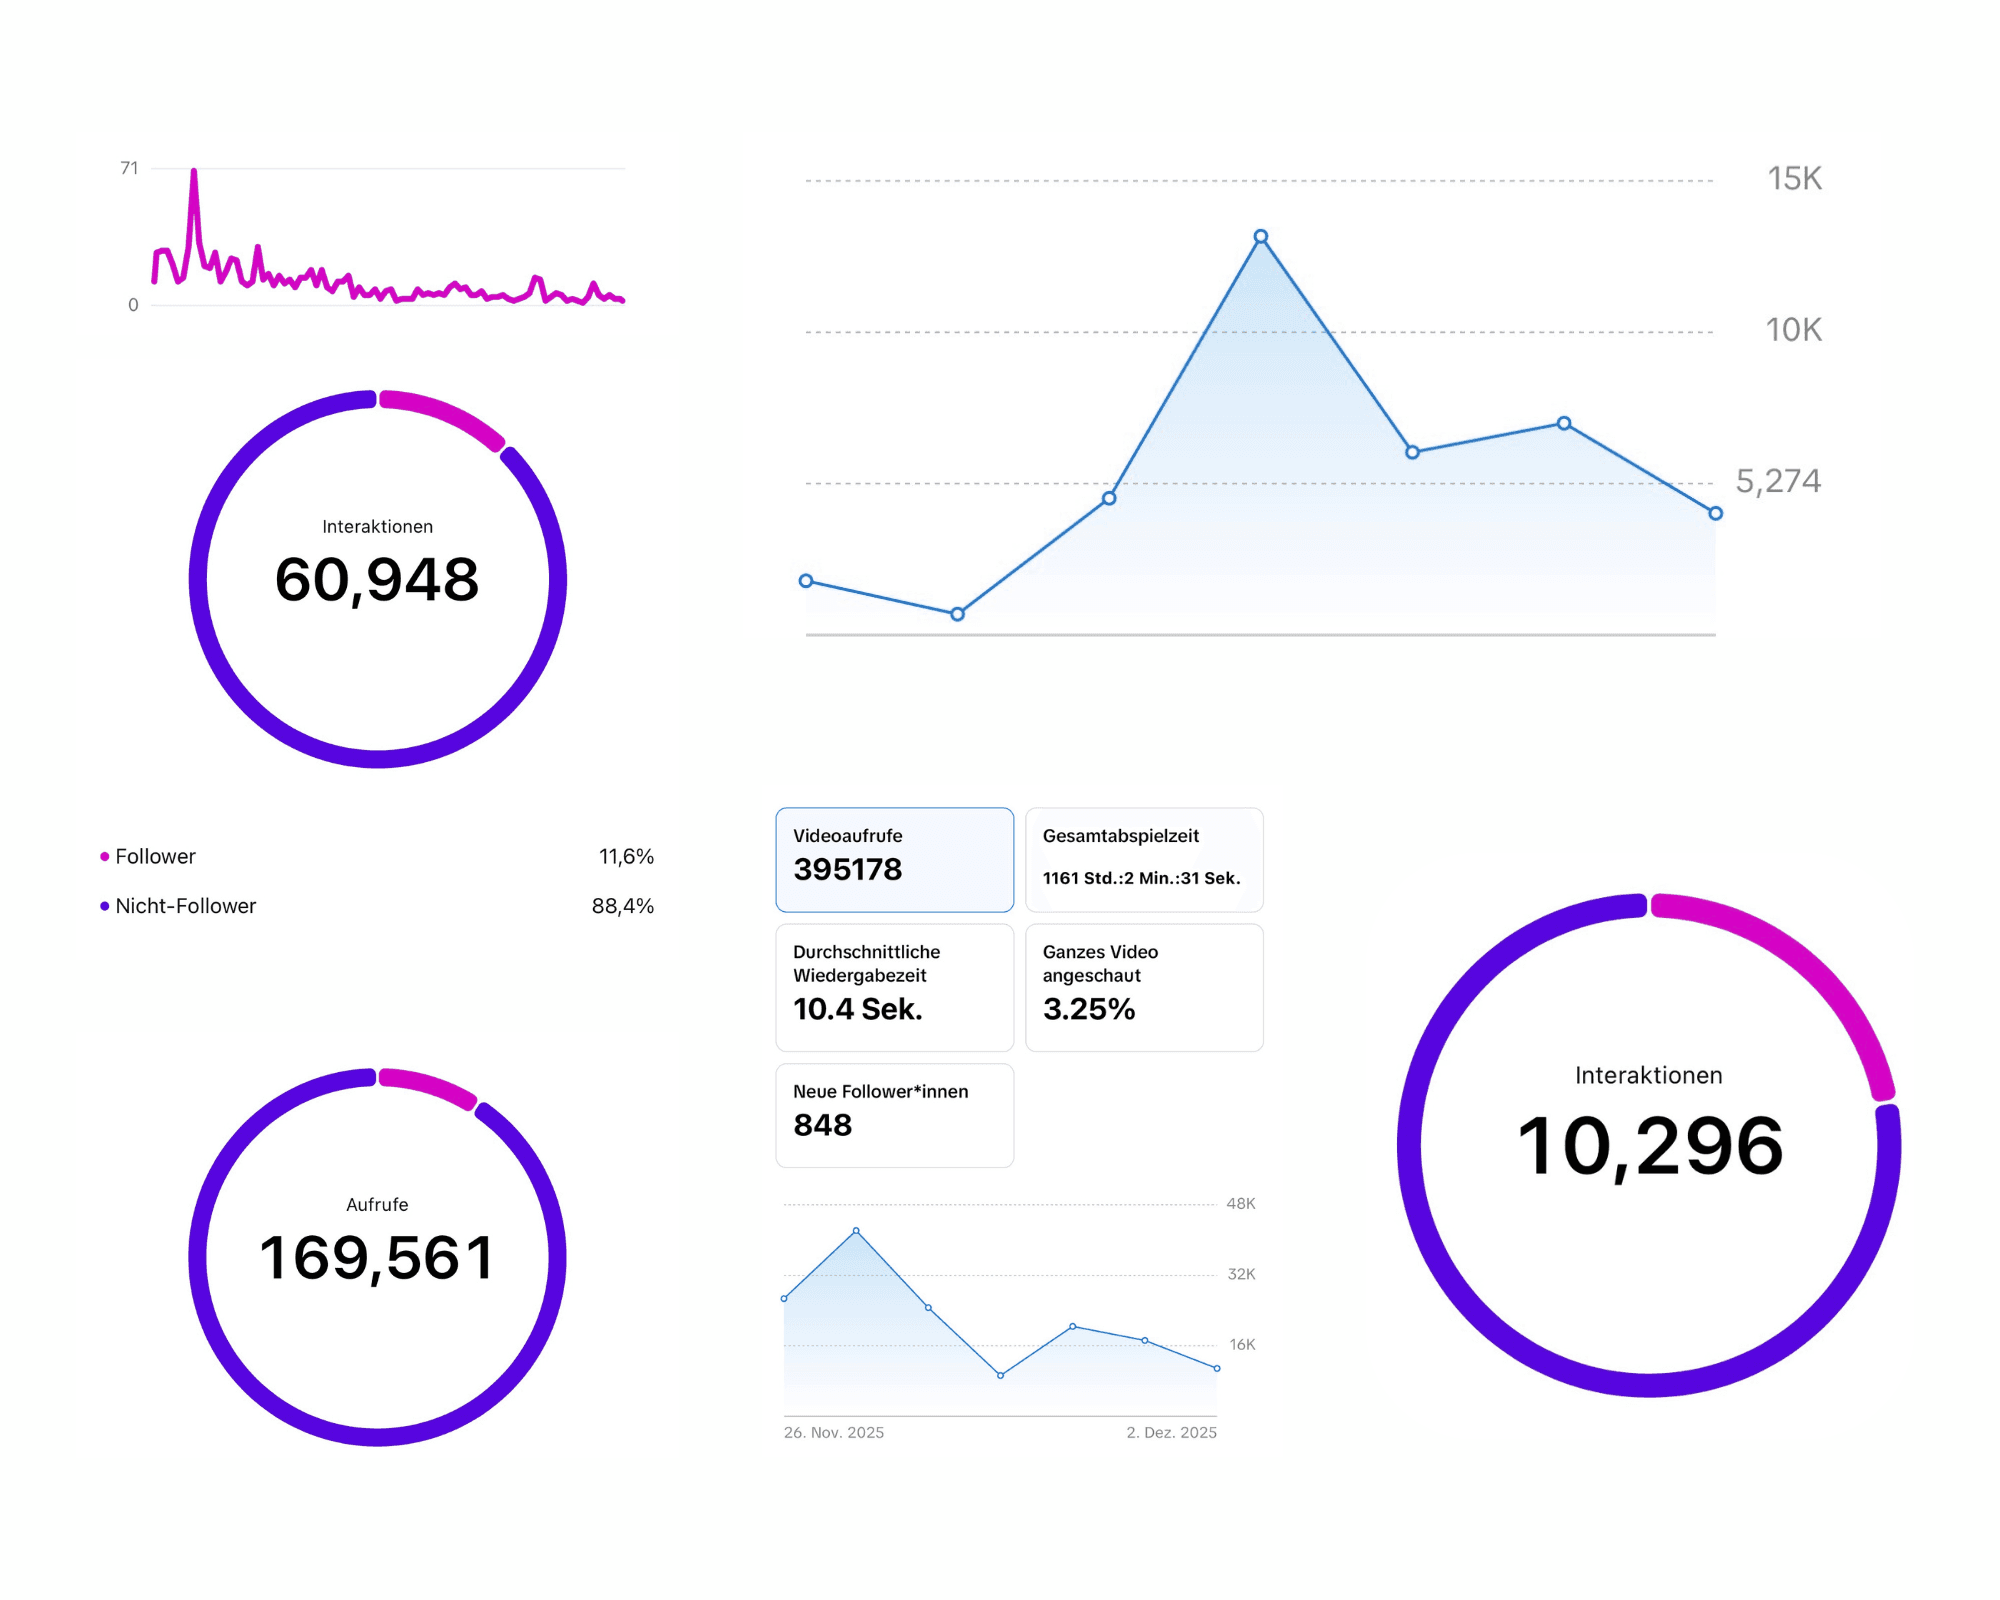Screen dimensions: 2000x1600
Task: Click the lowest point on large blue chart
Action: 957,614
